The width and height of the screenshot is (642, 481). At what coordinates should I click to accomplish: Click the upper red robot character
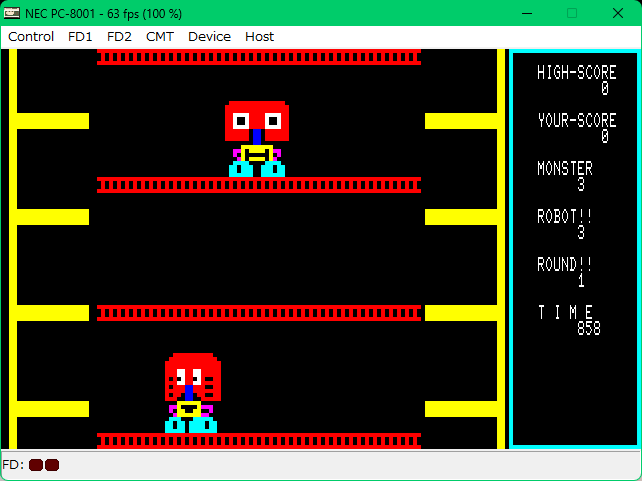(x=257, y=138)
